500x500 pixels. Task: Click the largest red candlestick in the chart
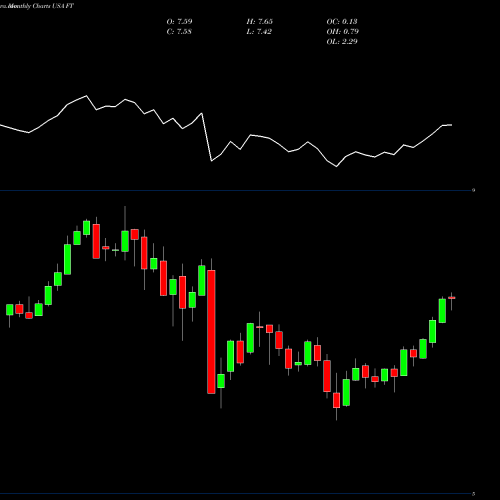point(211,332)
